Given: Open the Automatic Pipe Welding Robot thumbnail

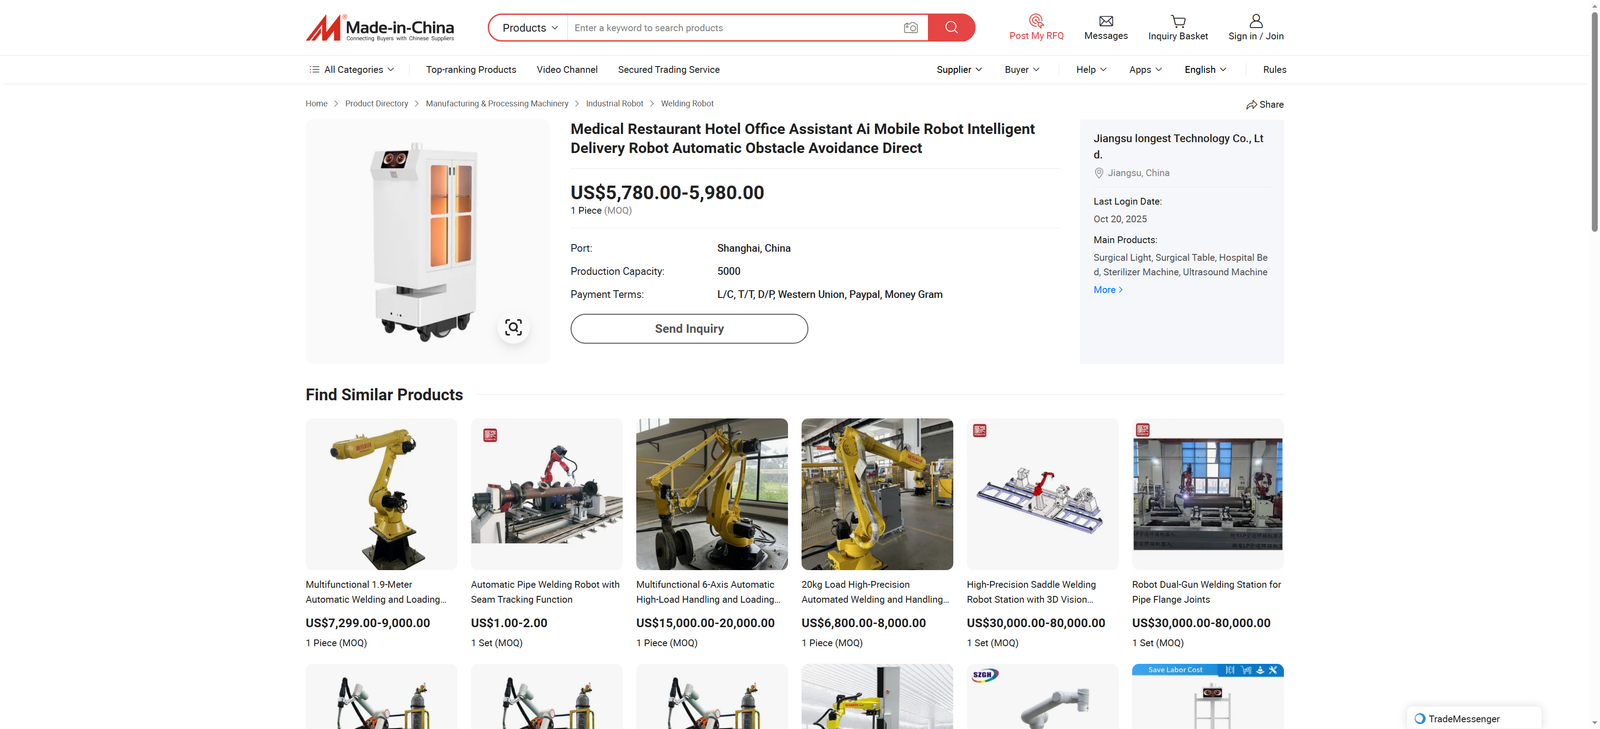Looking at the screenshot, I should coord(546,494).
